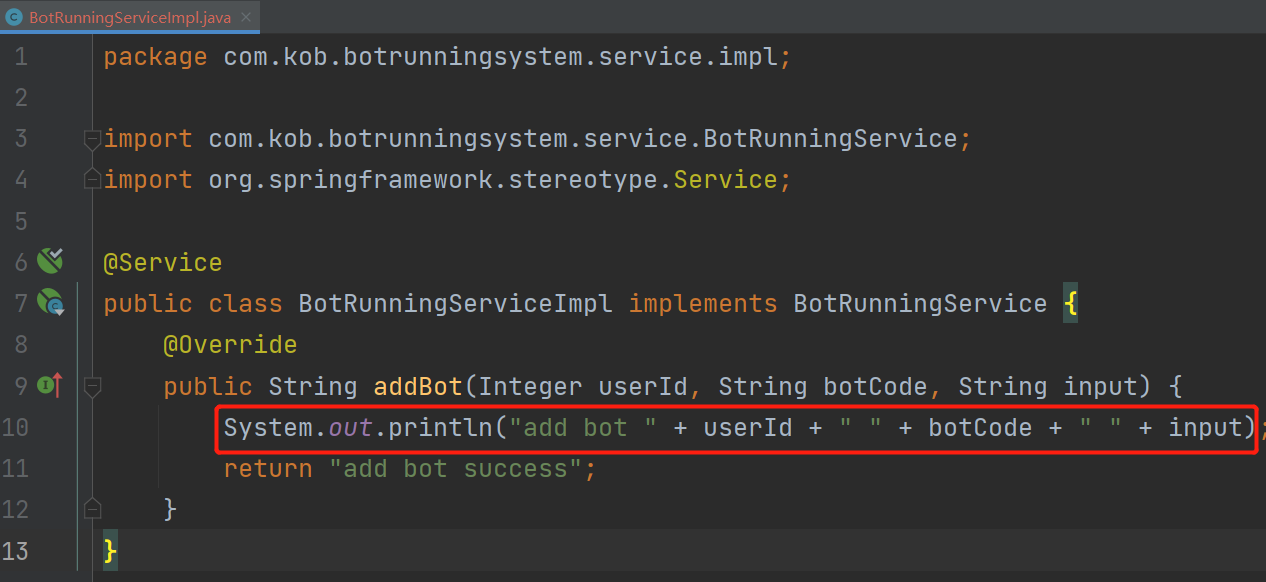
Task: Select the BotRunningServiceImpl.java editor tab
Action: tap(130, 18)
